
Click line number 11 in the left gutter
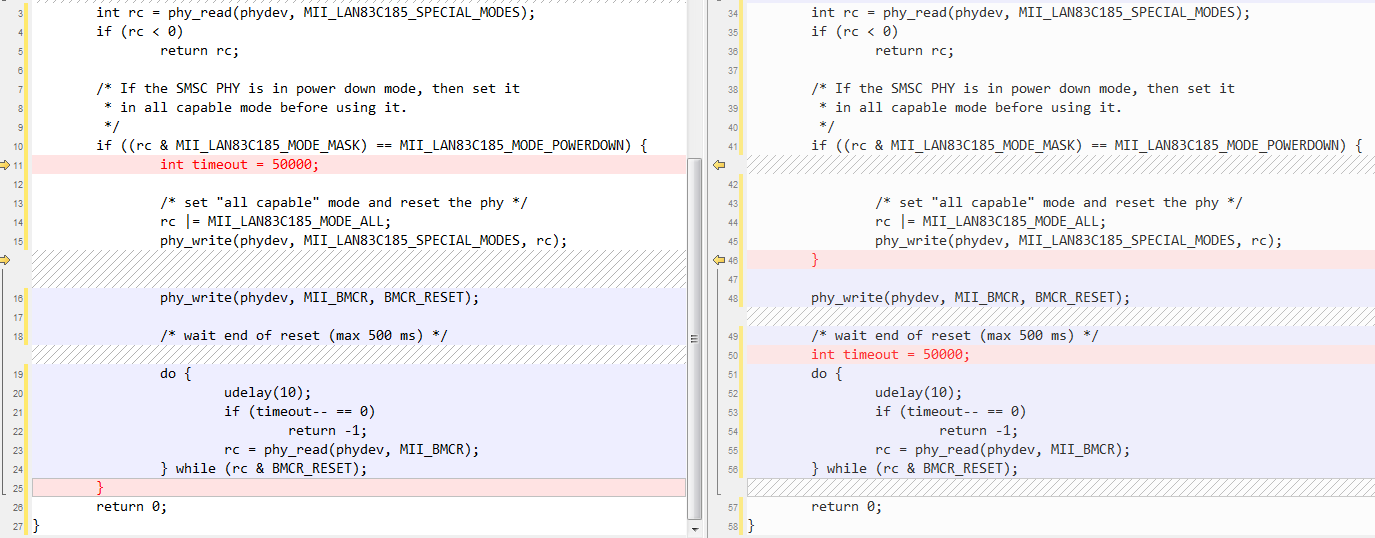click(18, 166)
